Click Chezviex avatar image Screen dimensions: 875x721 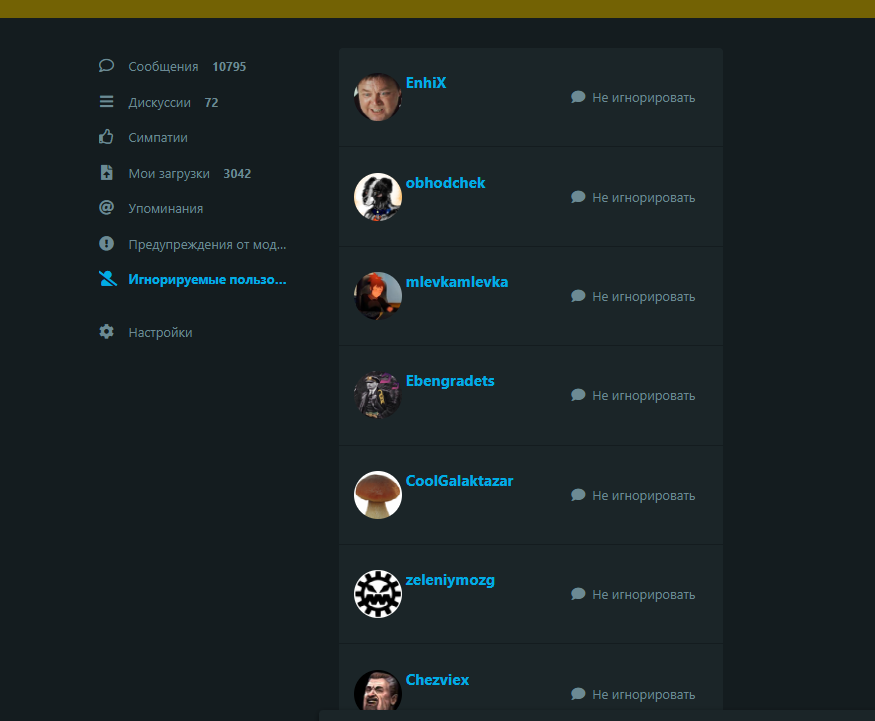(x=378, y=690)
